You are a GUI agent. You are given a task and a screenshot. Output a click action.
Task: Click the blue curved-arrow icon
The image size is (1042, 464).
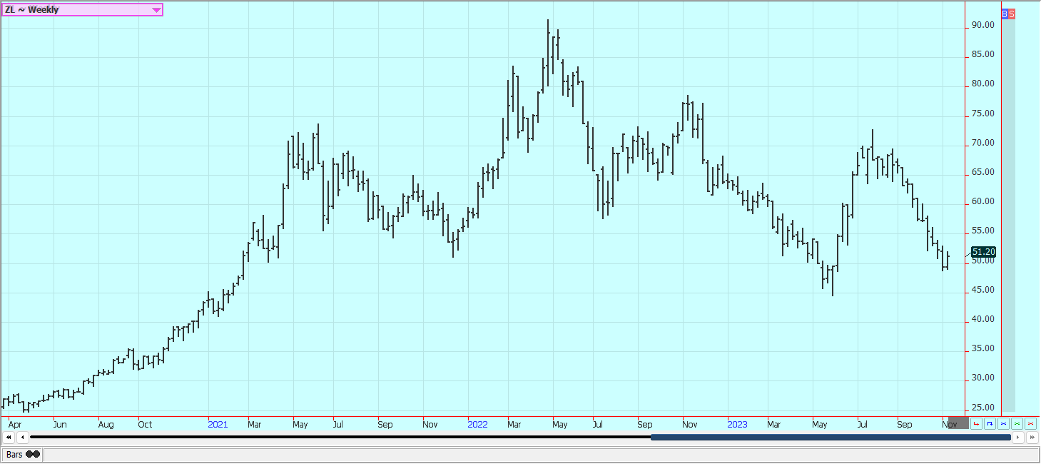click(x=990, y=423)
